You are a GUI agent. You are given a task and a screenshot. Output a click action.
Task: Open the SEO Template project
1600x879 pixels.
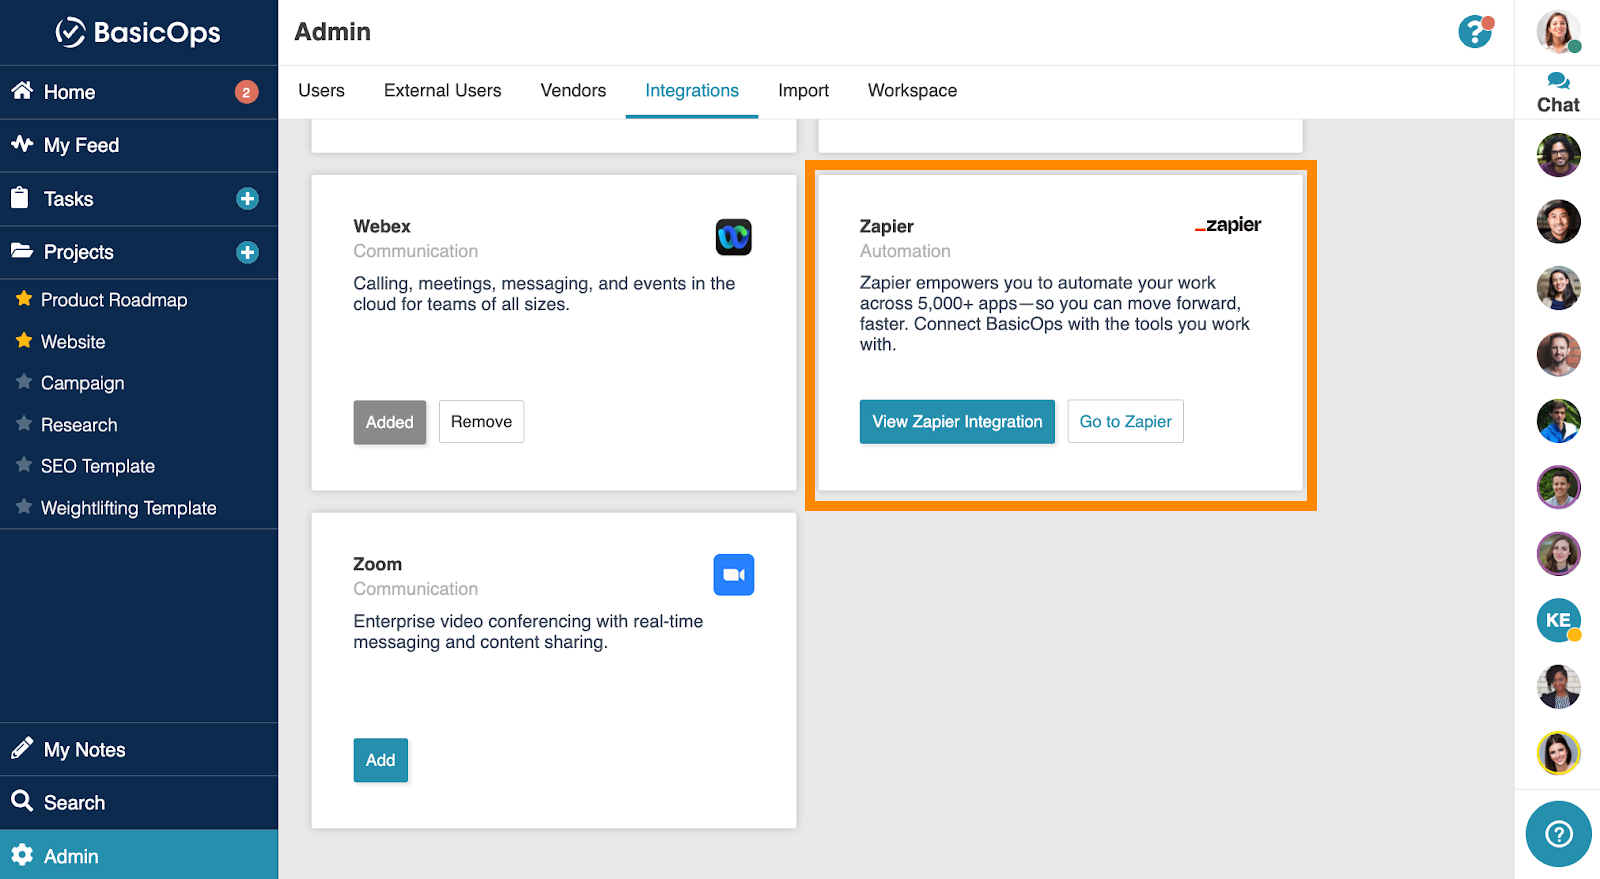click(x=98, y=466)
